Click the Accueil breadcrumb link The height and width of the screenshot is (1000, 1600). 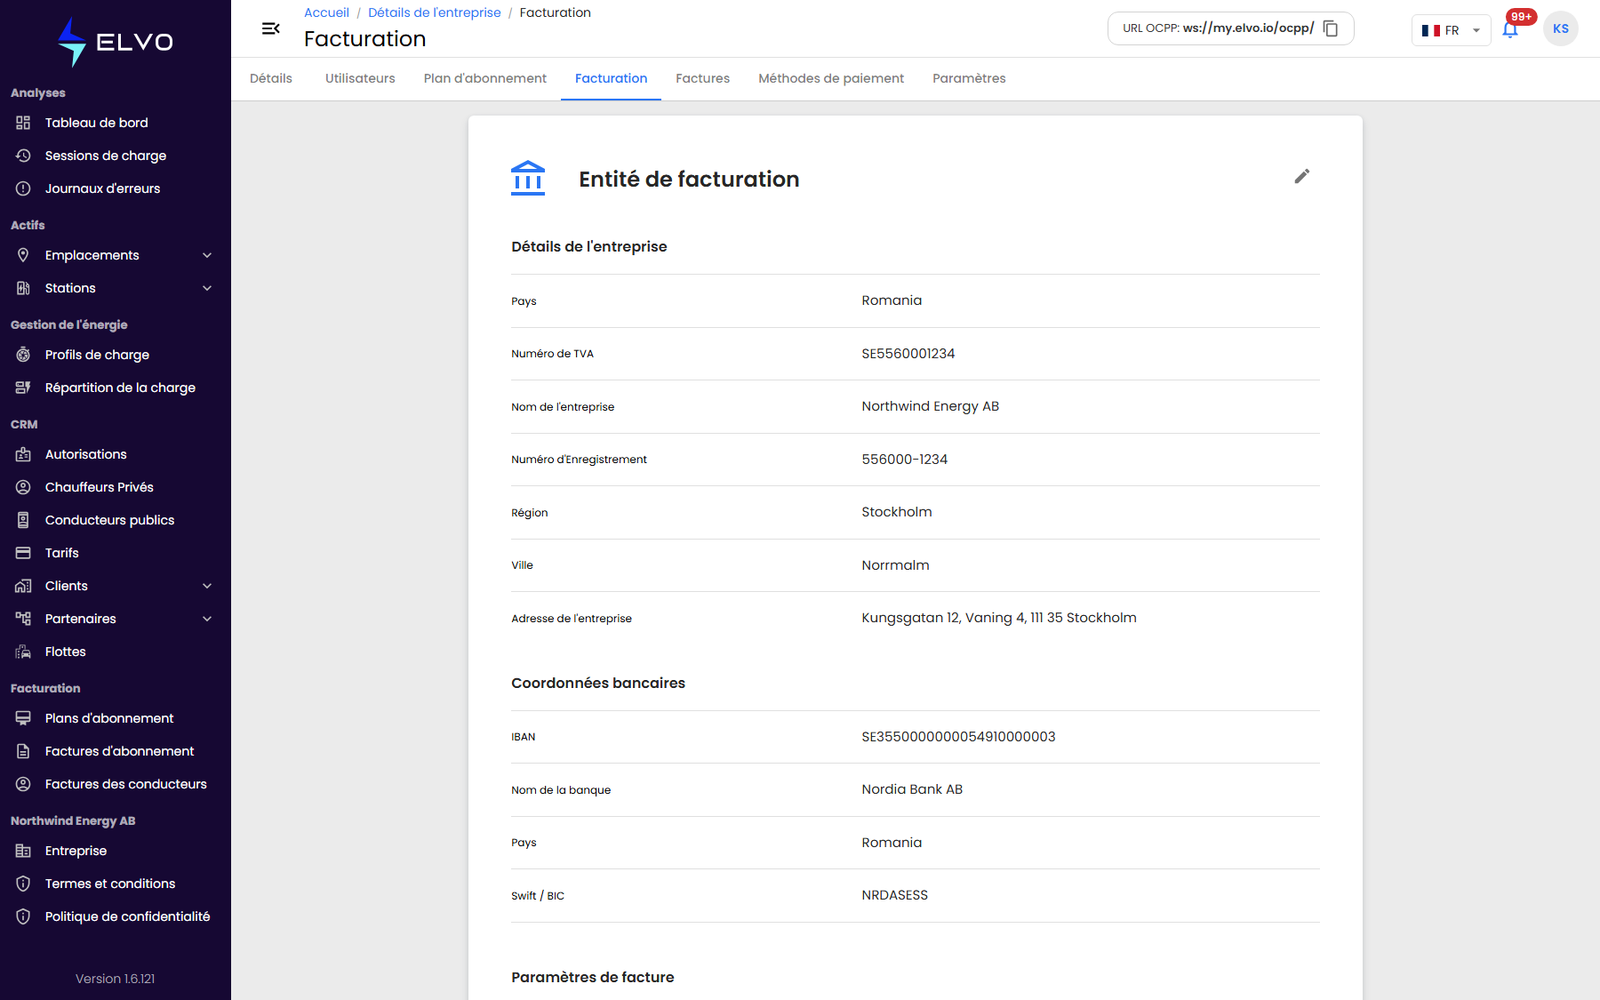click(x=327, y=13)
